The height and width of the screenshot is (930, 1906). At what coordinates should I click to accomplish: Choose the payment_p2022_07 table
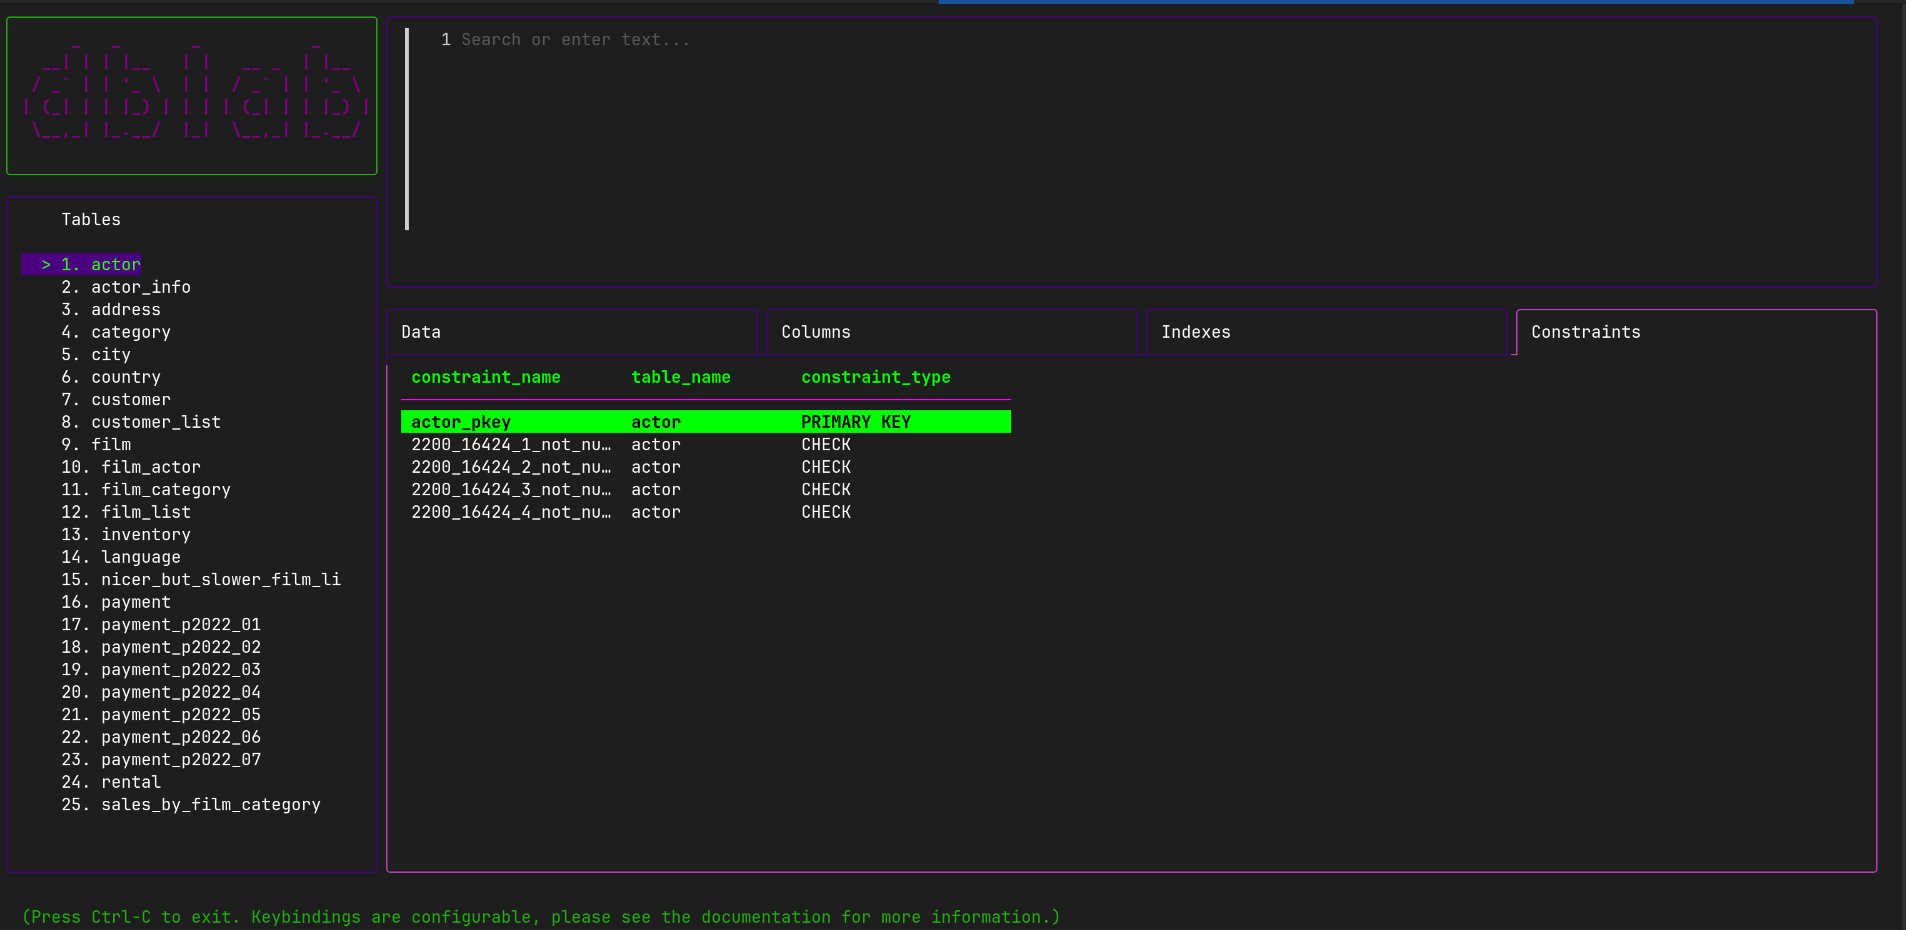tap(161, 760)
